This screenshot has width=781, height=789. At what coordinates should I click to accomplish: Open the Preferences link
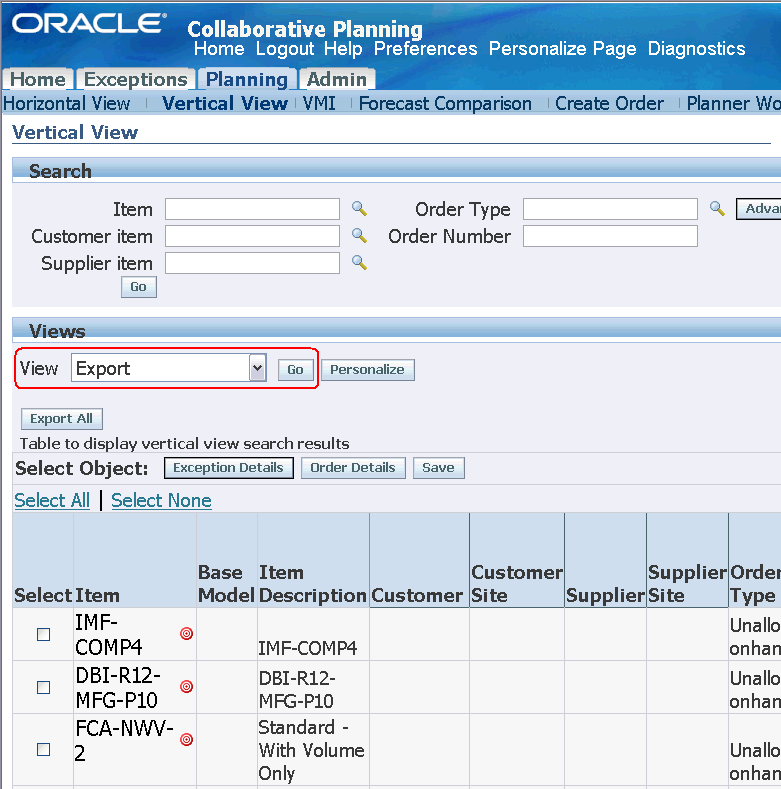425,49
